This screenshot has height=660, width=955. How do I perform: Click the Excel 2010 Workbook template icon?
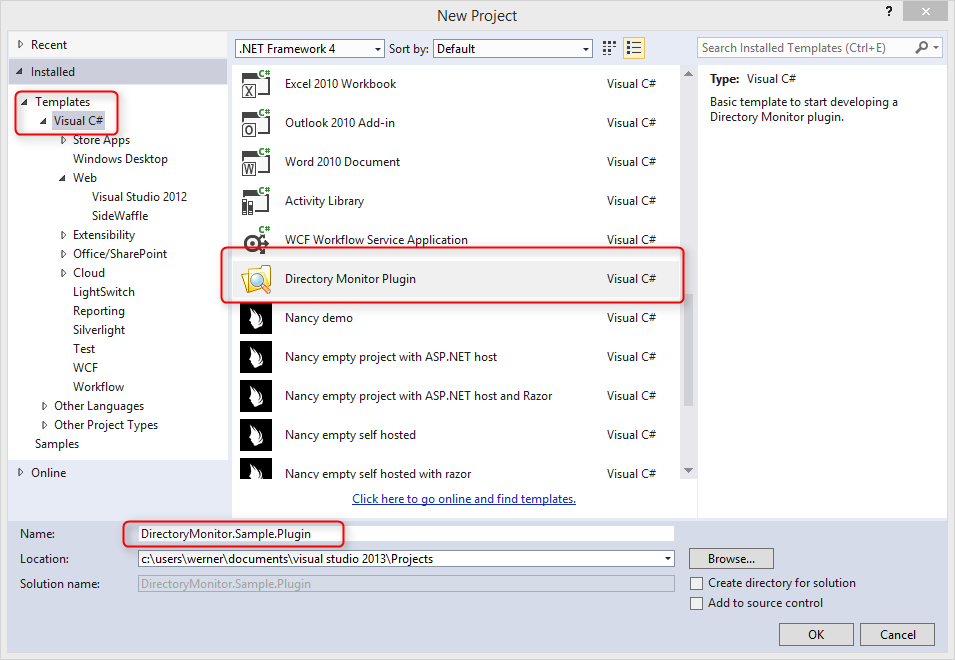pyautogui.click(x=256, y=84)
